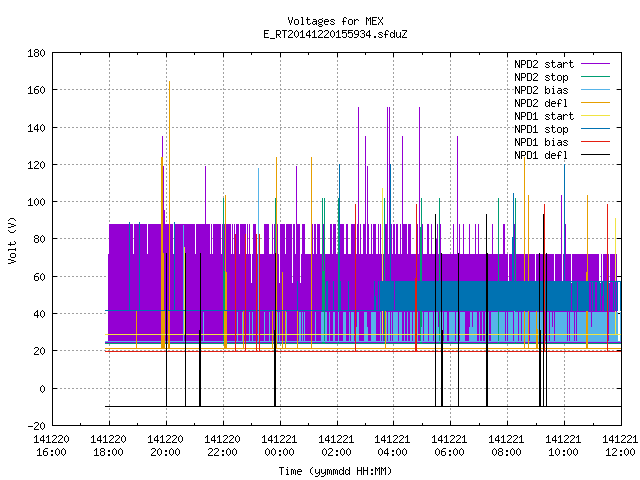Select the NPD2 defl legend label
Viewport: 640px width, 480px height.
click(541, 103)
